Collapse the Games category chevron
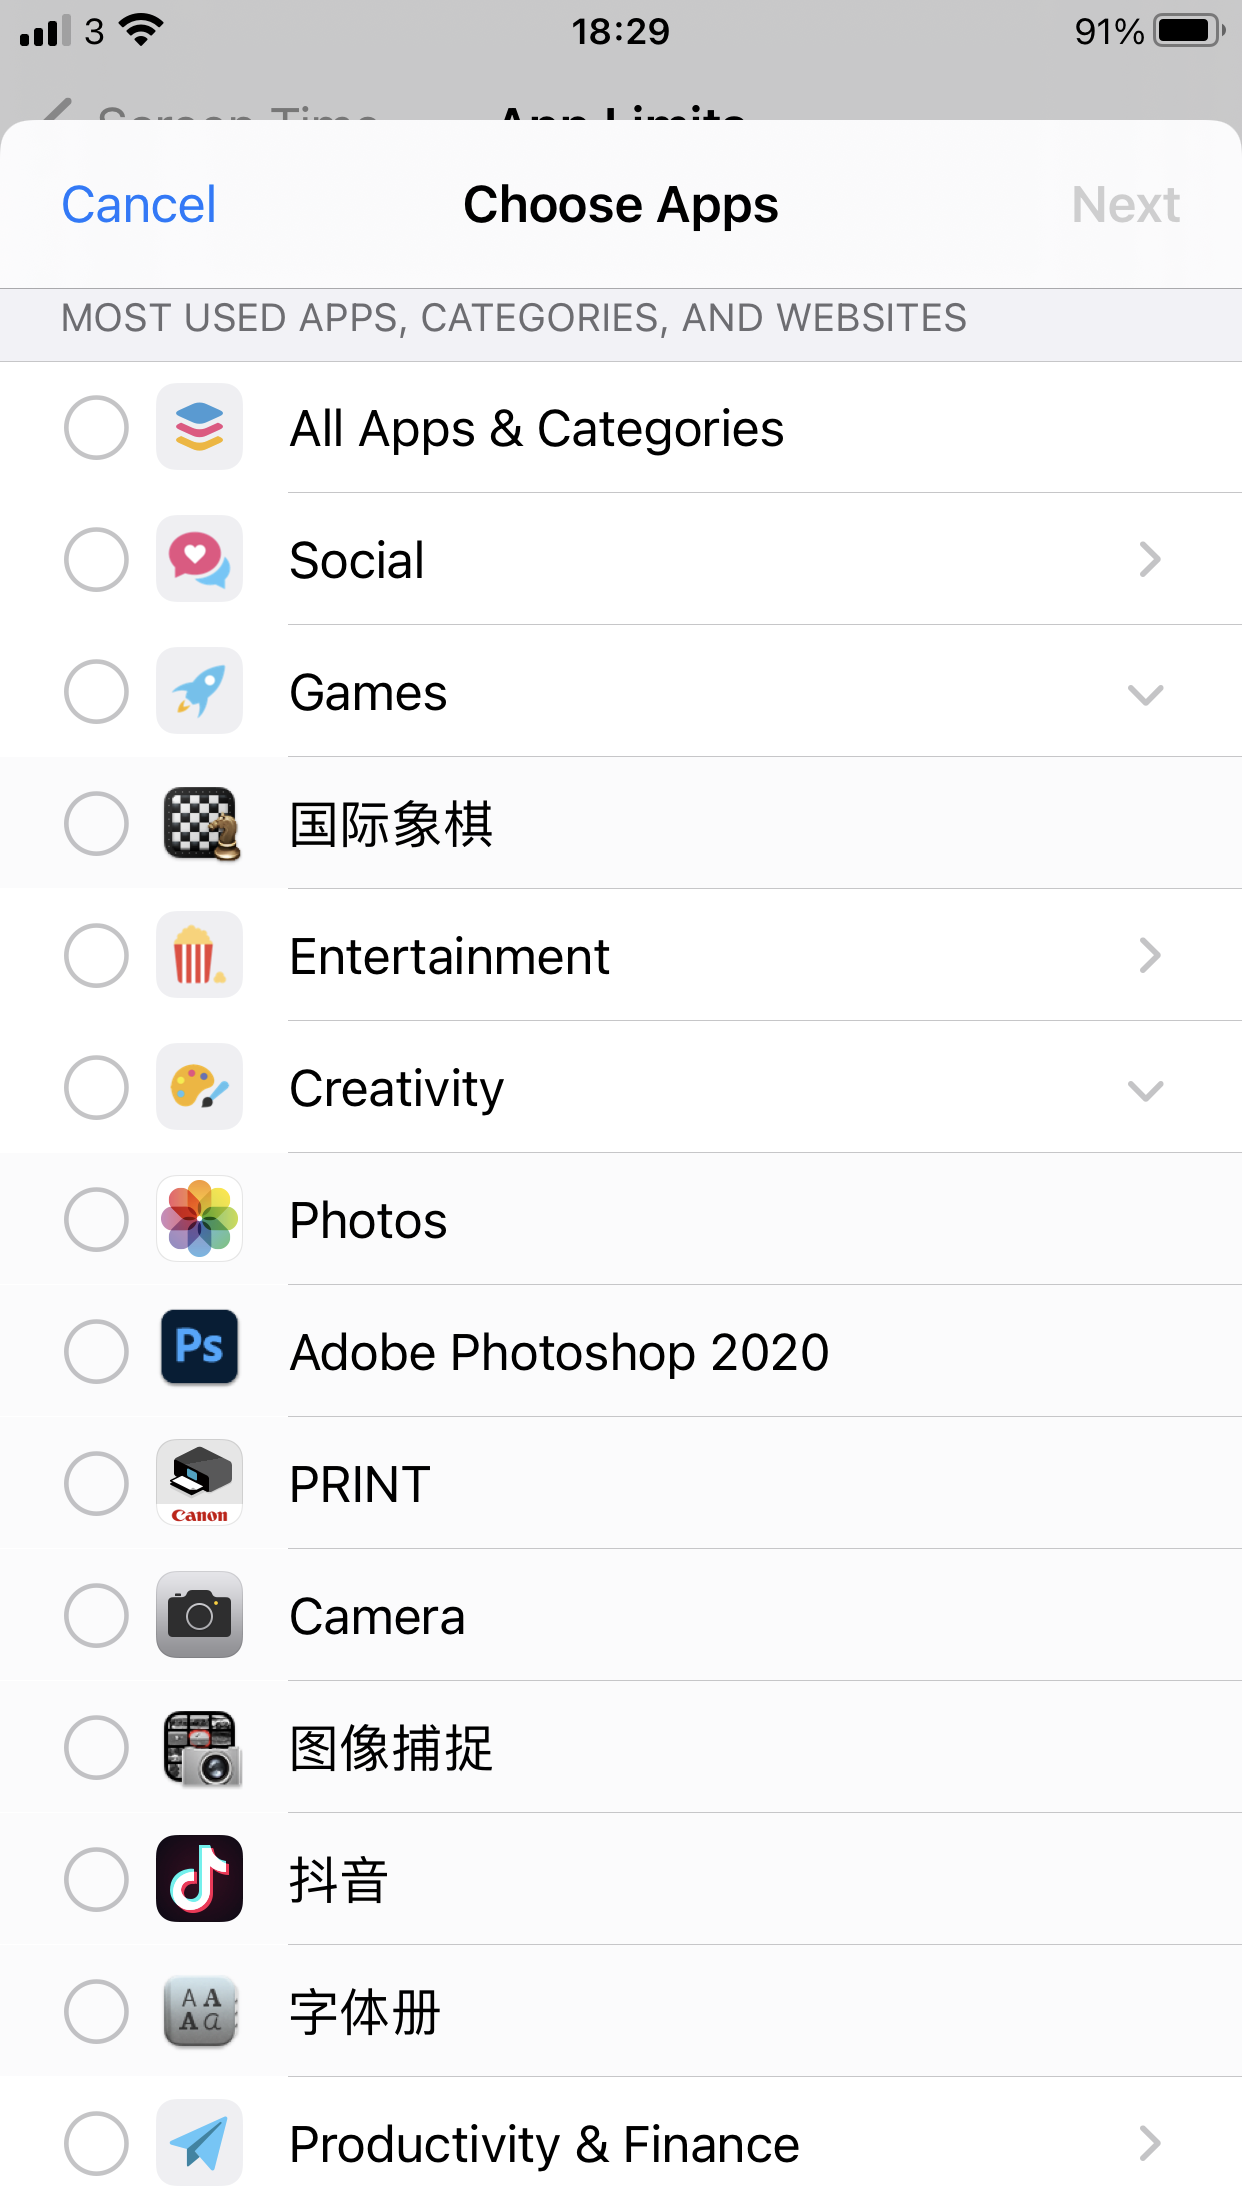This screenshot has width=1242, height=2208. tap(1146, 693)
